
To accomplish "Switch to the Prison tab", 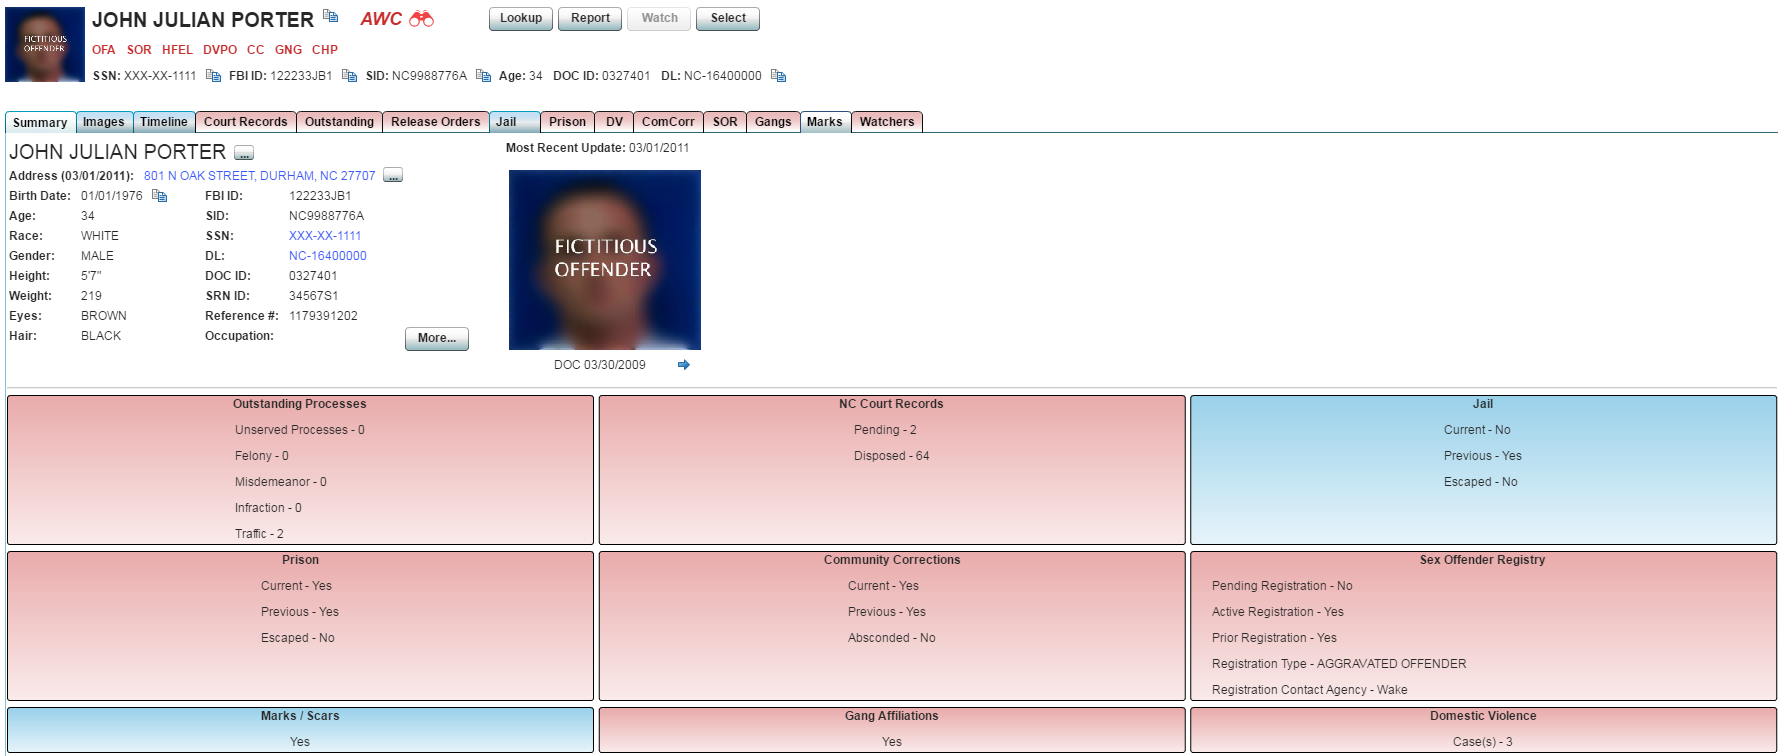I will (x=567, y=122).
